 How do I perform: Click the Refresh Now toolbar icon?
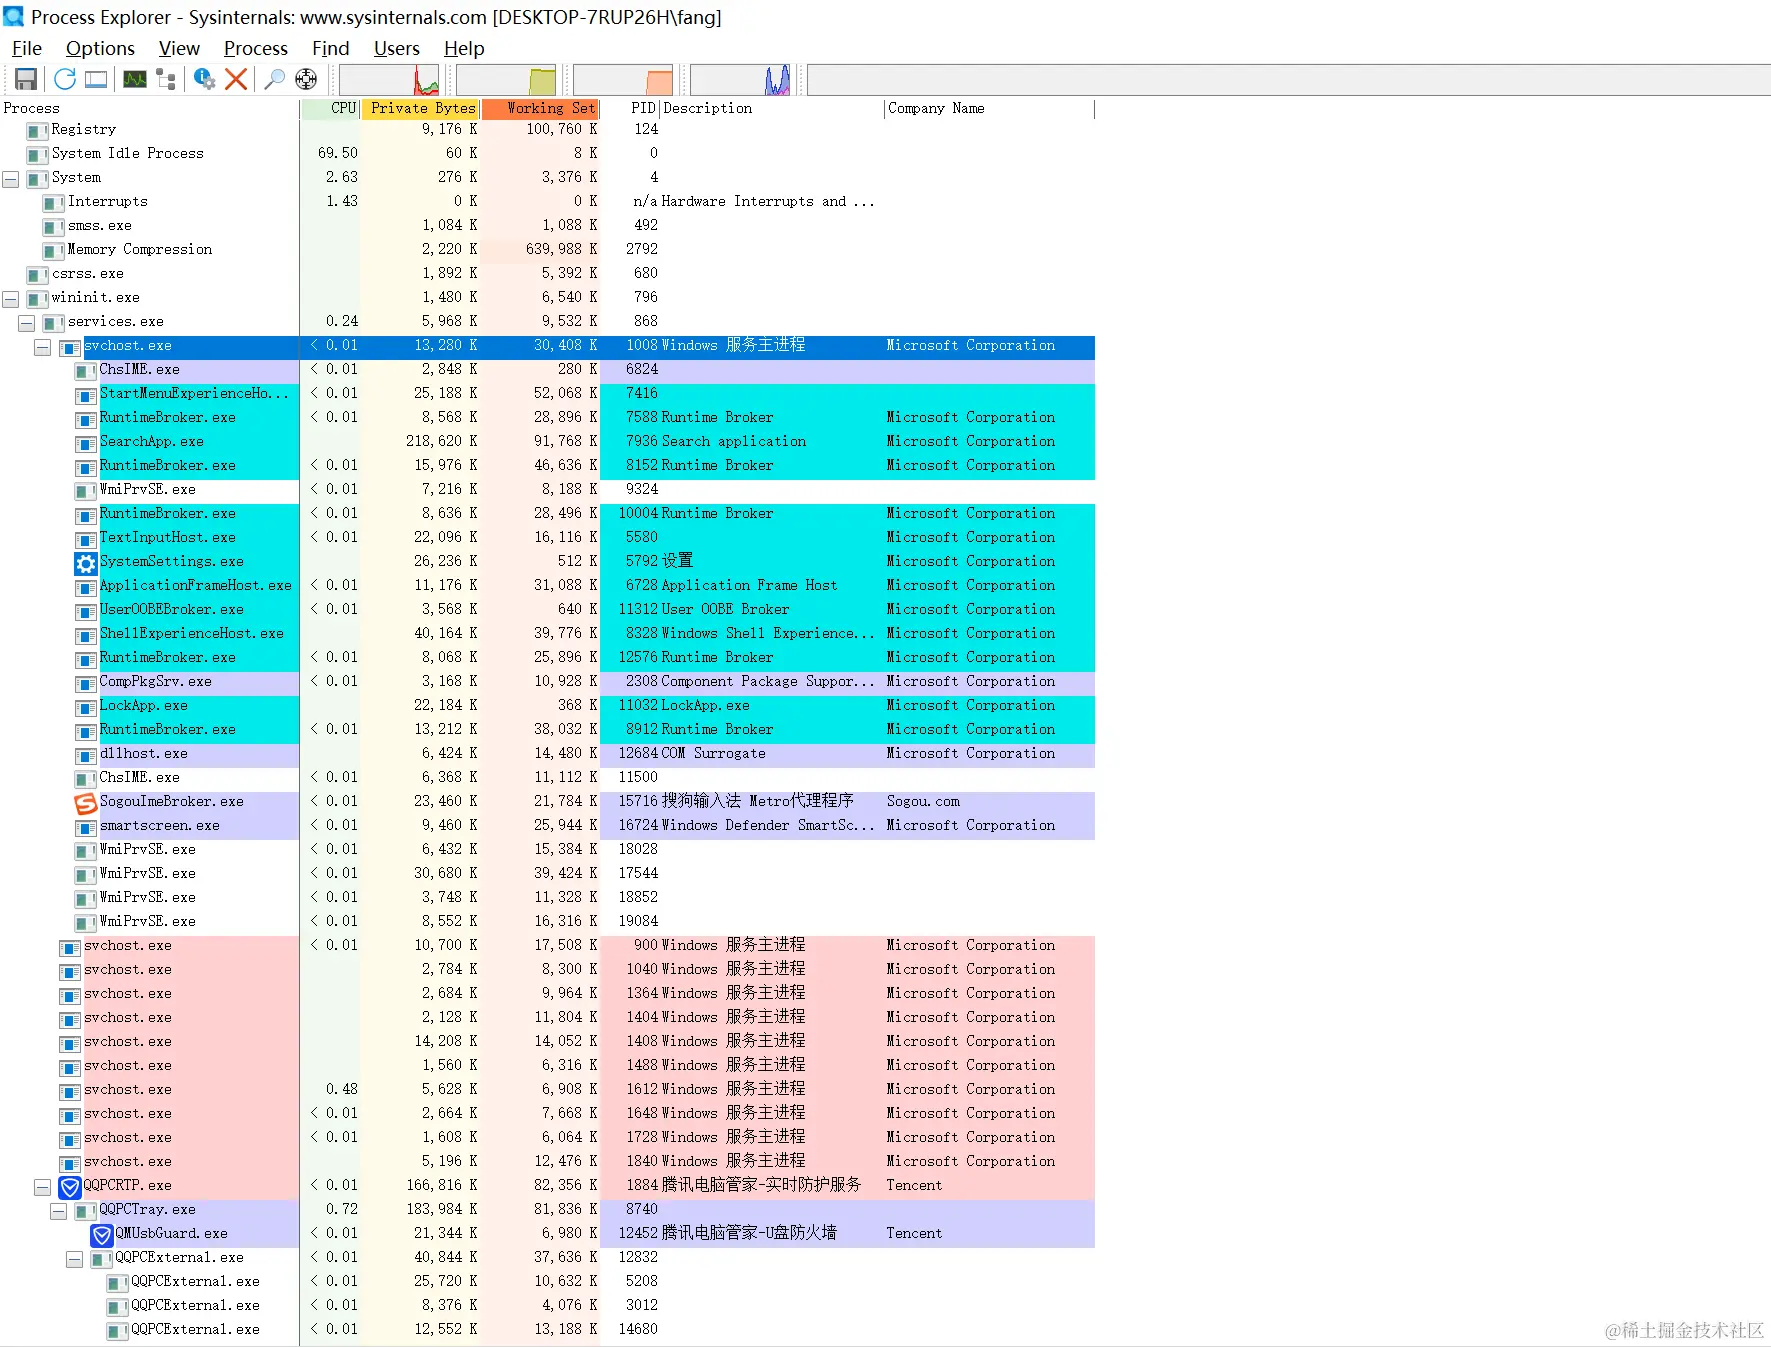65,79
